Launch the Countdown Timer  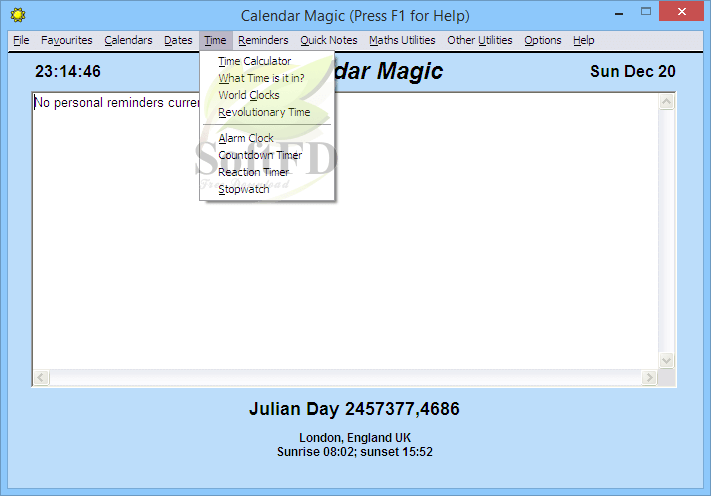point(267,155)
